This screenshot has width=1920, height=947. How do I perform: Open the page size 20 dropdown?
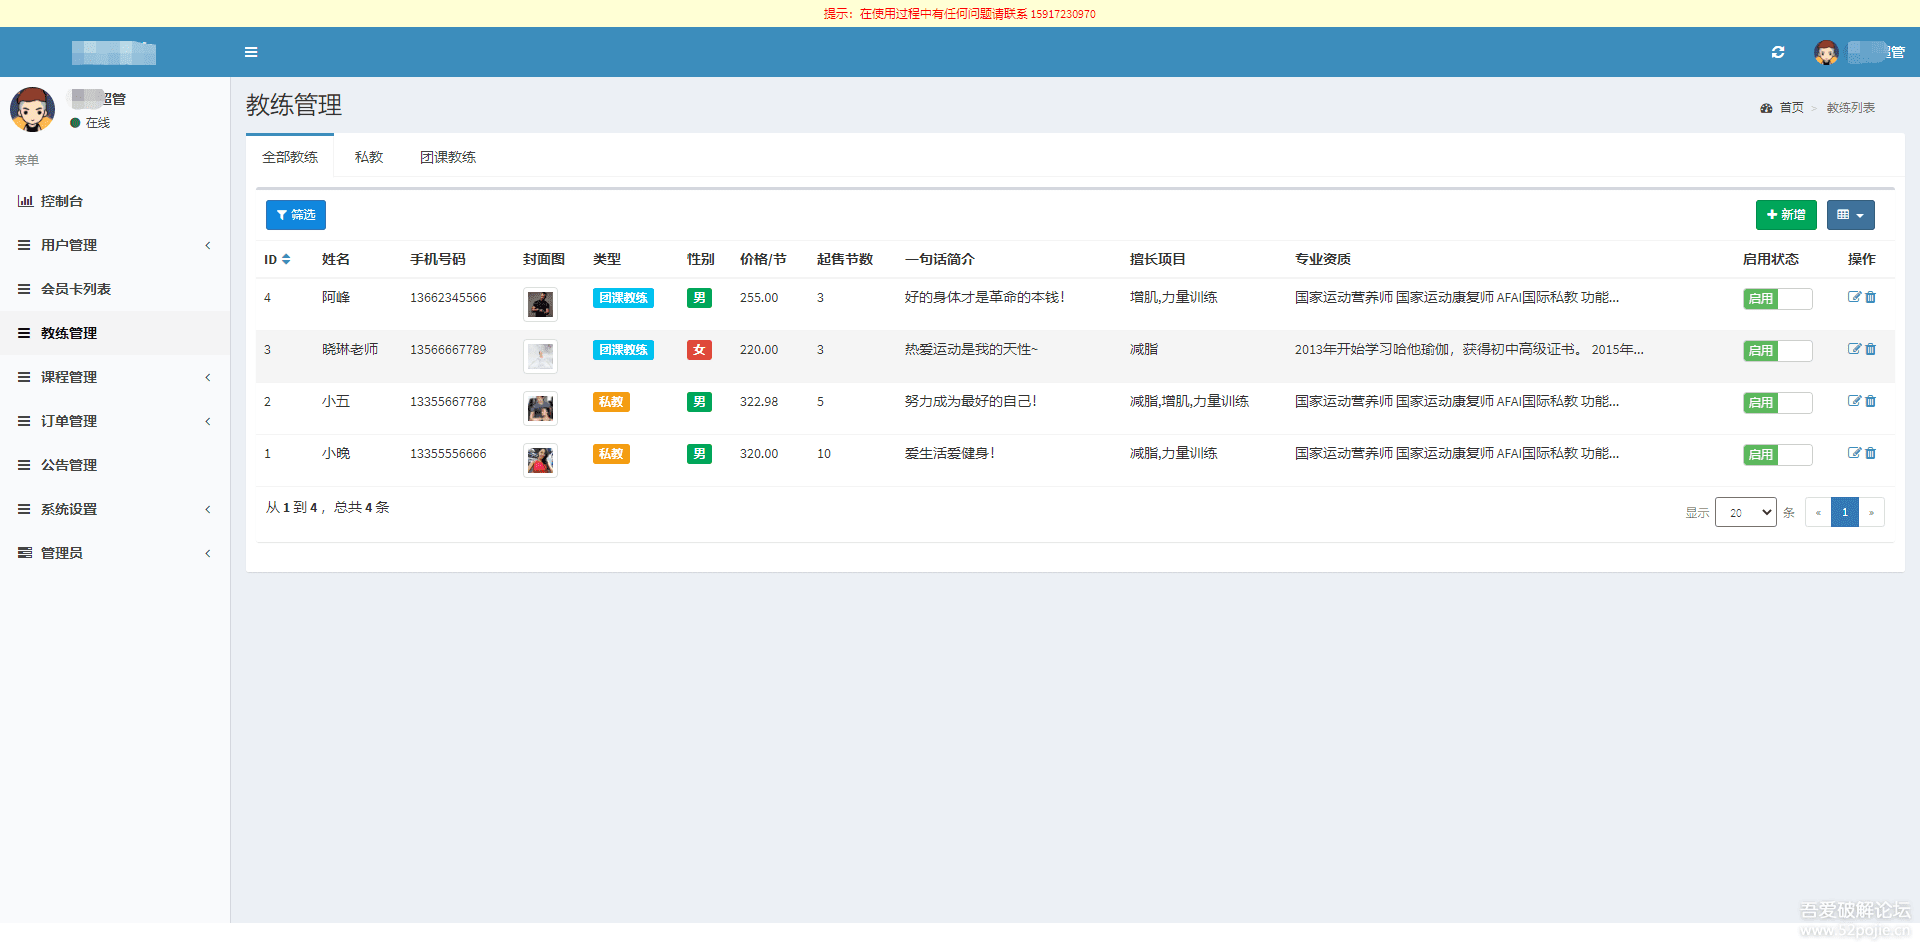coord(1745,512)
